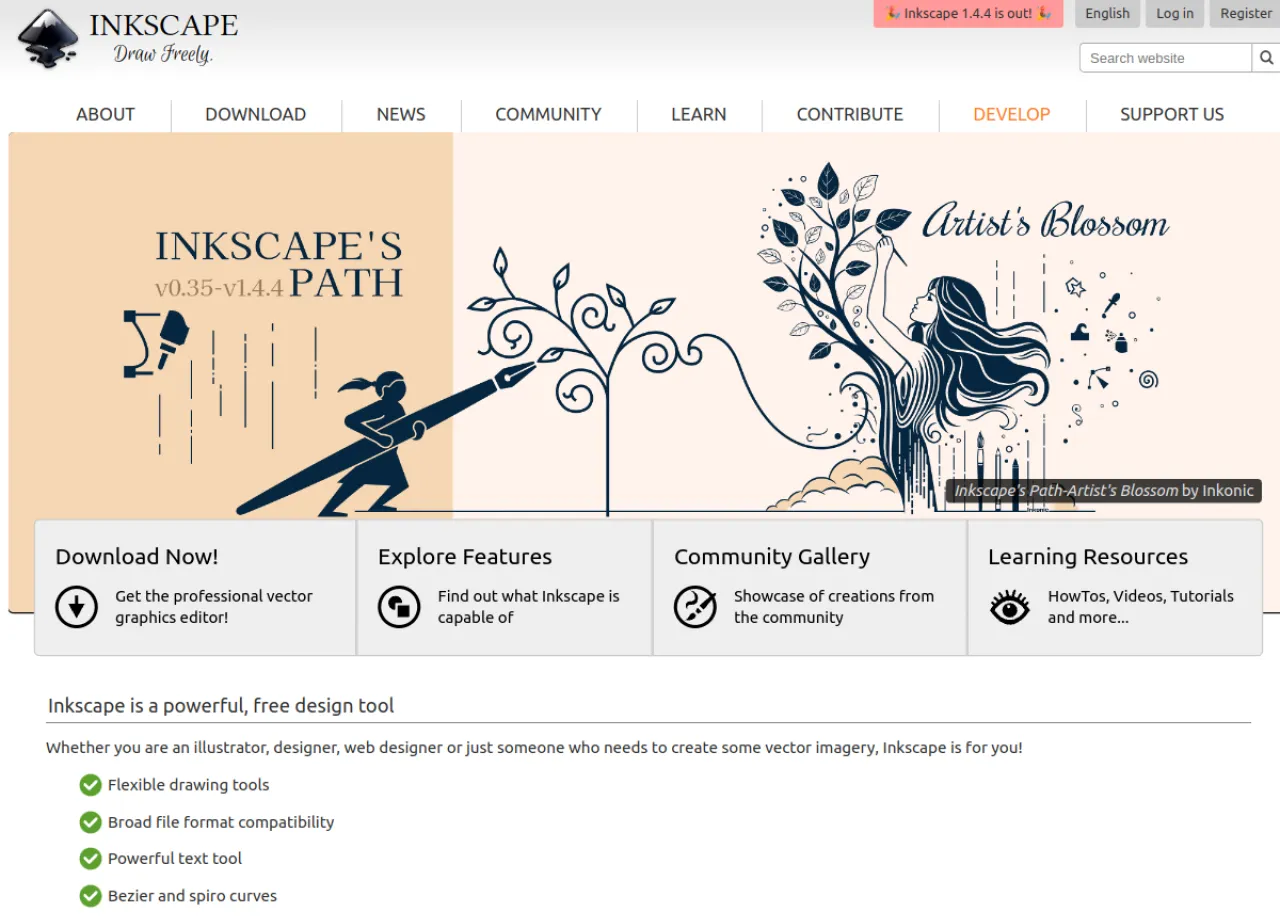Click the Download Now arrow icon

[76, 607]
